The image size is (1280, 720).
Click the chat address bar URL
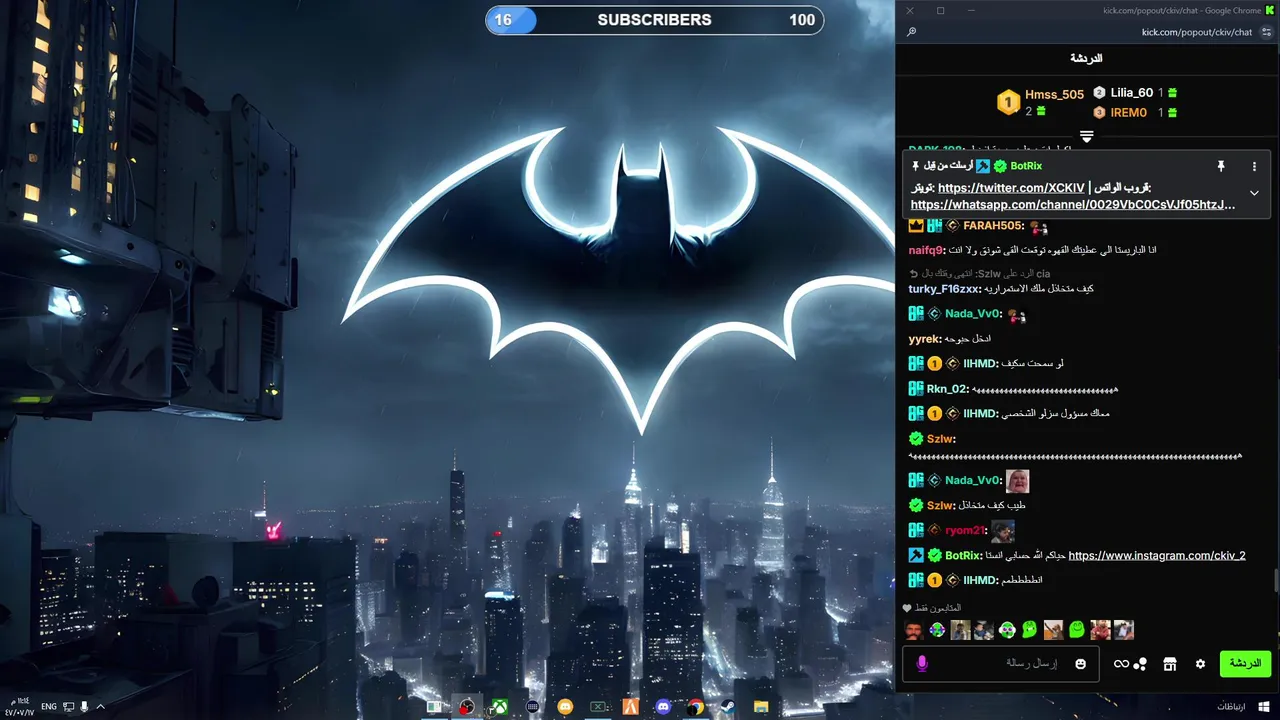tap(1197, 32)
